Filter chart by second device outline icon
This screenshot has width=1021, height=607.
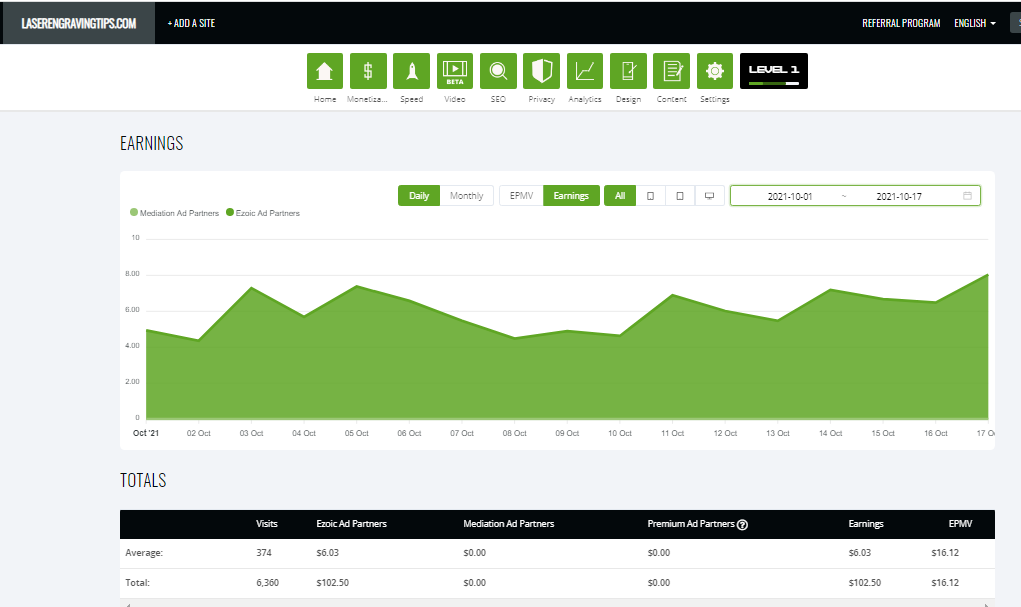680,195
